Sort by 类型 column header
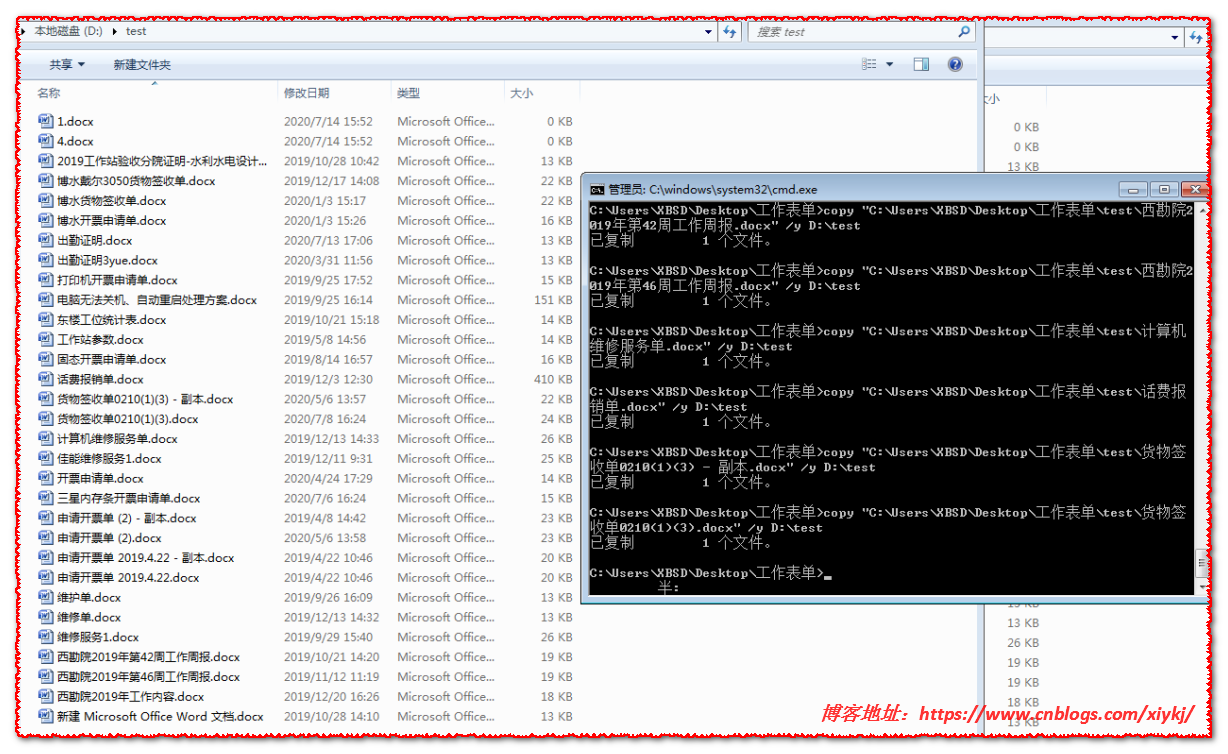This screenshot has width=1228, height=754. tap(408, 93)
